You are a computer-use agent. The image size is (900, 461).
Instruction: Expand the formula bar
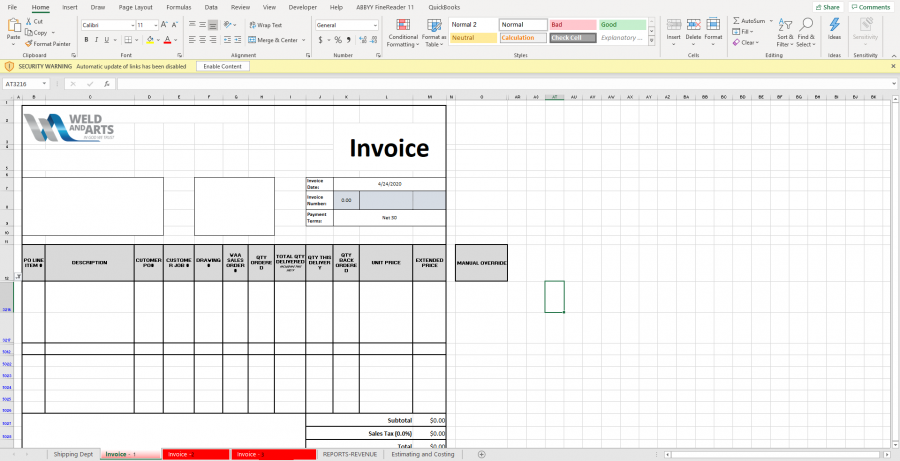[x=894, y=84]
